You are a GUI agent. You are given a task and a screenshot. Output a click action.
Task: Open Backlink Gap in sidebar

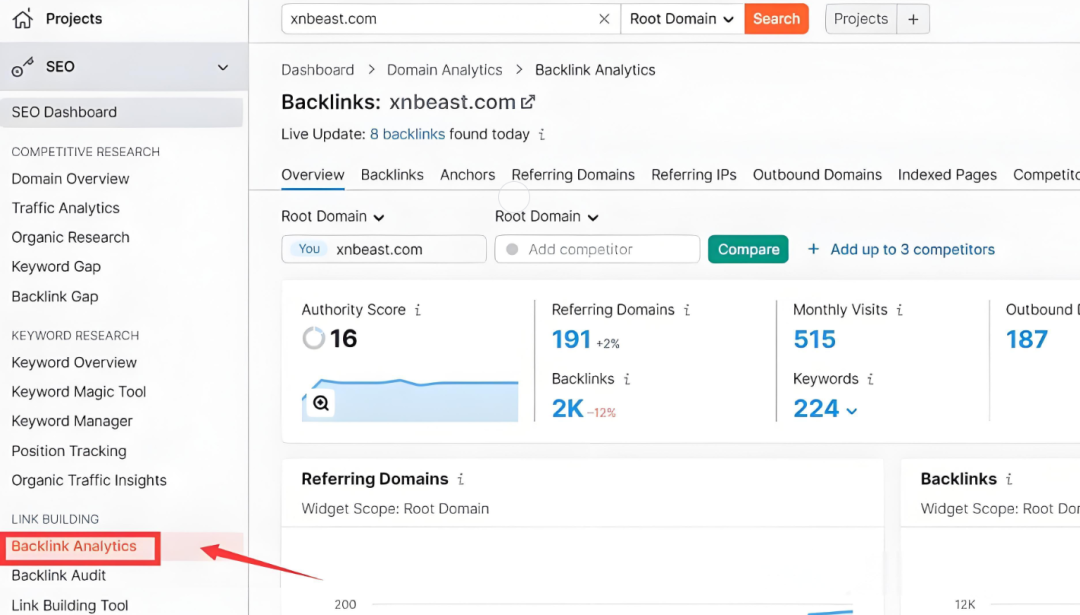coord(54,297)
